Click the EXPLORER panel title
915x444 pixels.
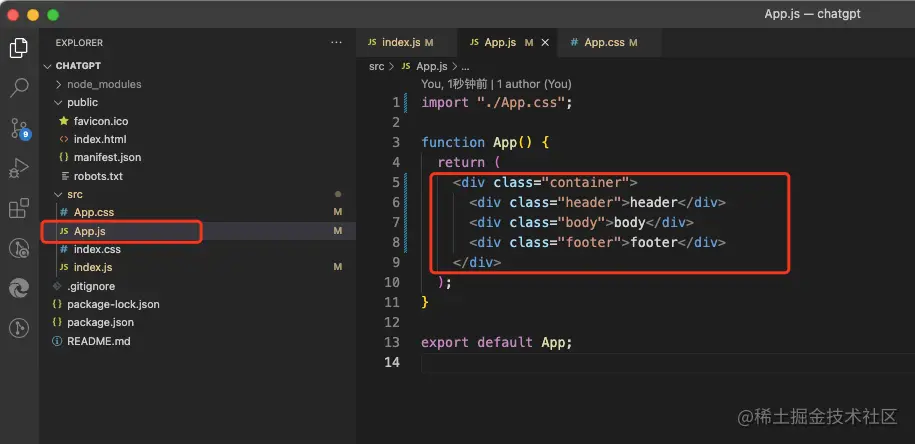click(x=79, y=43)
